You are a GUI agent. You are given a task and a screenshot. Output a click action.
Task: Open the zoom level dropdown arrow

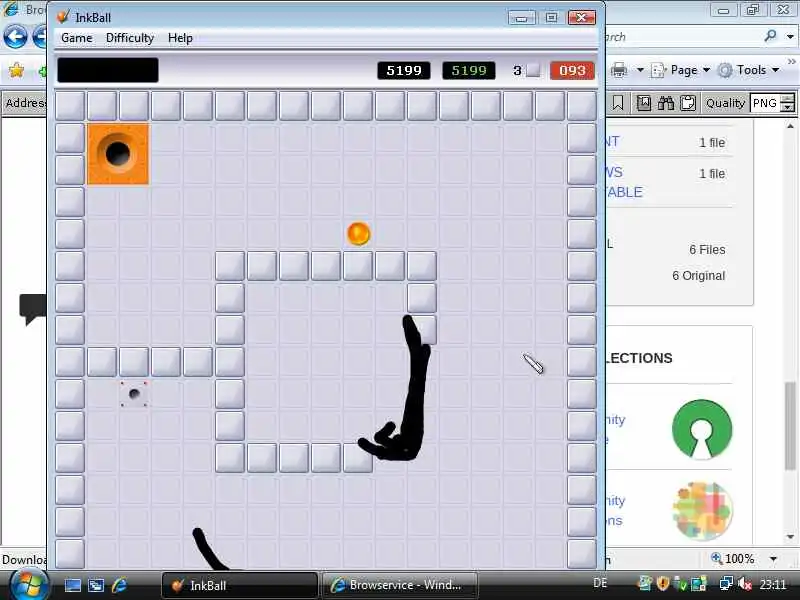pos(773,559)
